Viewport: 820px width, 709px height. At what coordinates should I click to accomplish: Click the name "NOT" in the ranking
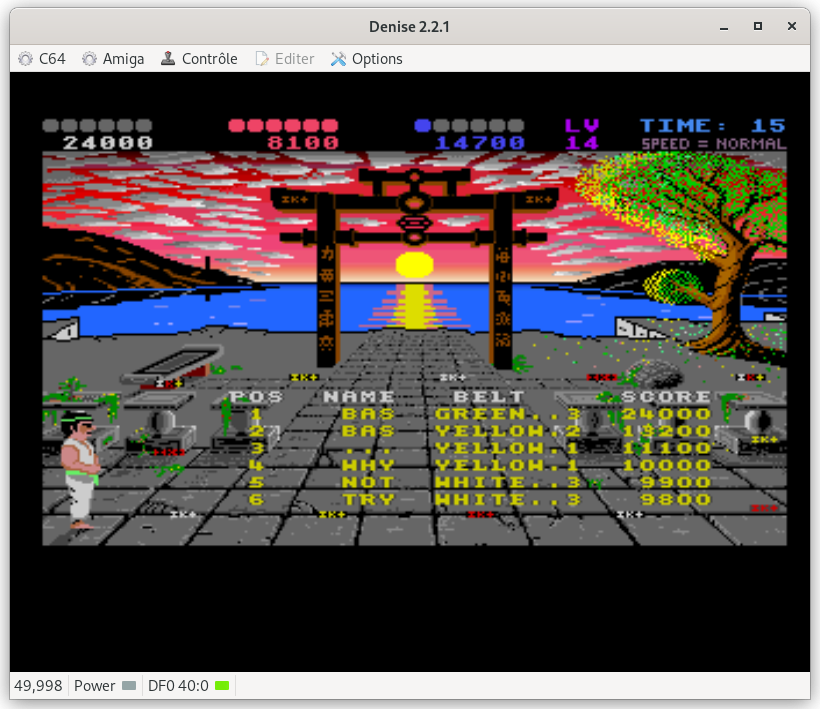pyautogui.click(x=368, y=483)
